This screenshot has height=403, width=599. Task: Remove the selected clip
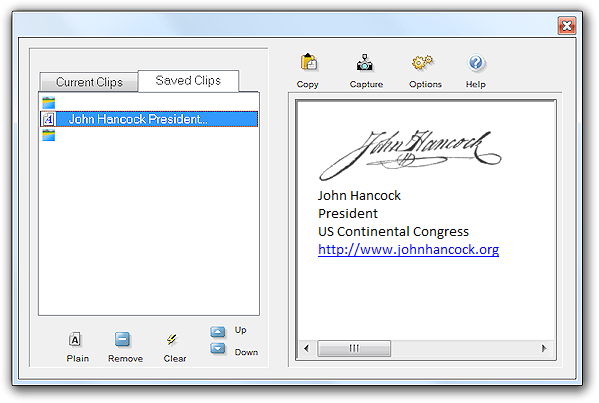click(122, 339)
